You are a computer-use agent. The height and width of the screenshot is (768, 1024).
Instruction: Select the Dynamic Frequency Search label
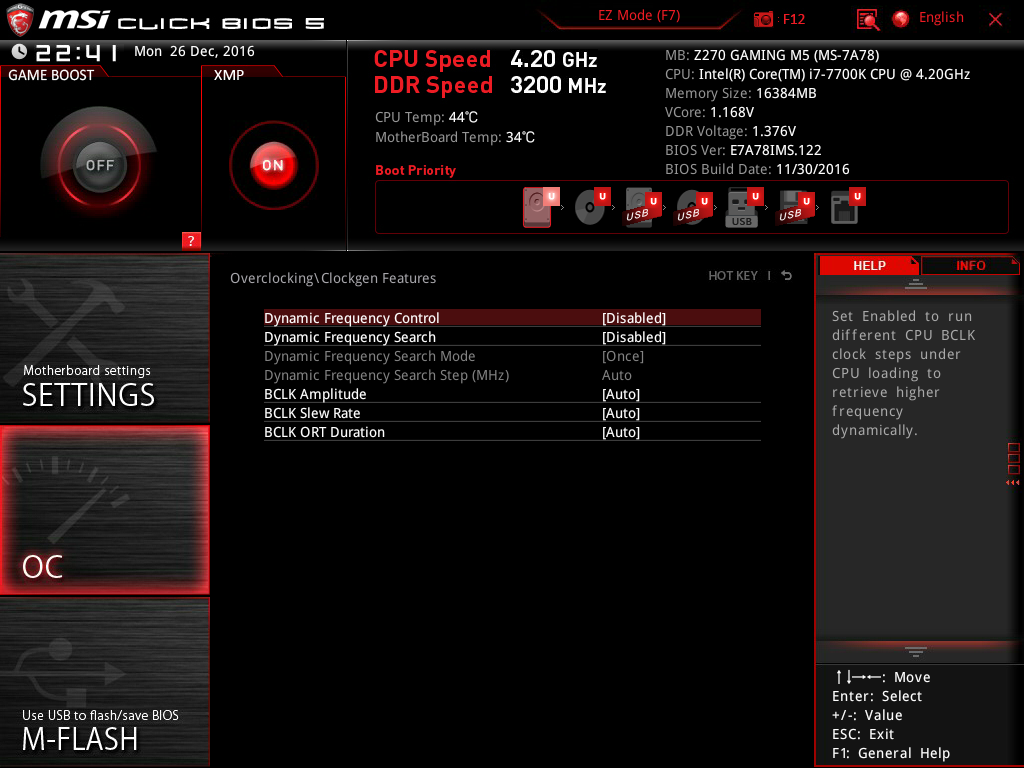point(349,337)
